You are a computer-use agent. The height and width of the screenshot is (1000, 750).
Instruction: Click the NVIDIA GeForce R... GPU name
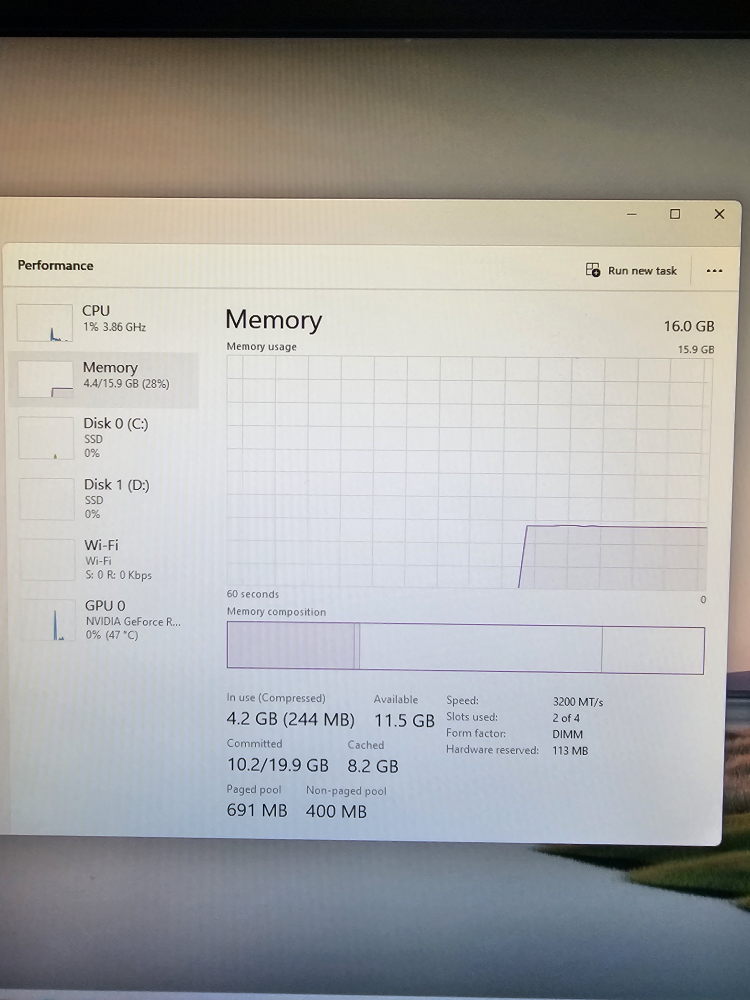point(133,621)
